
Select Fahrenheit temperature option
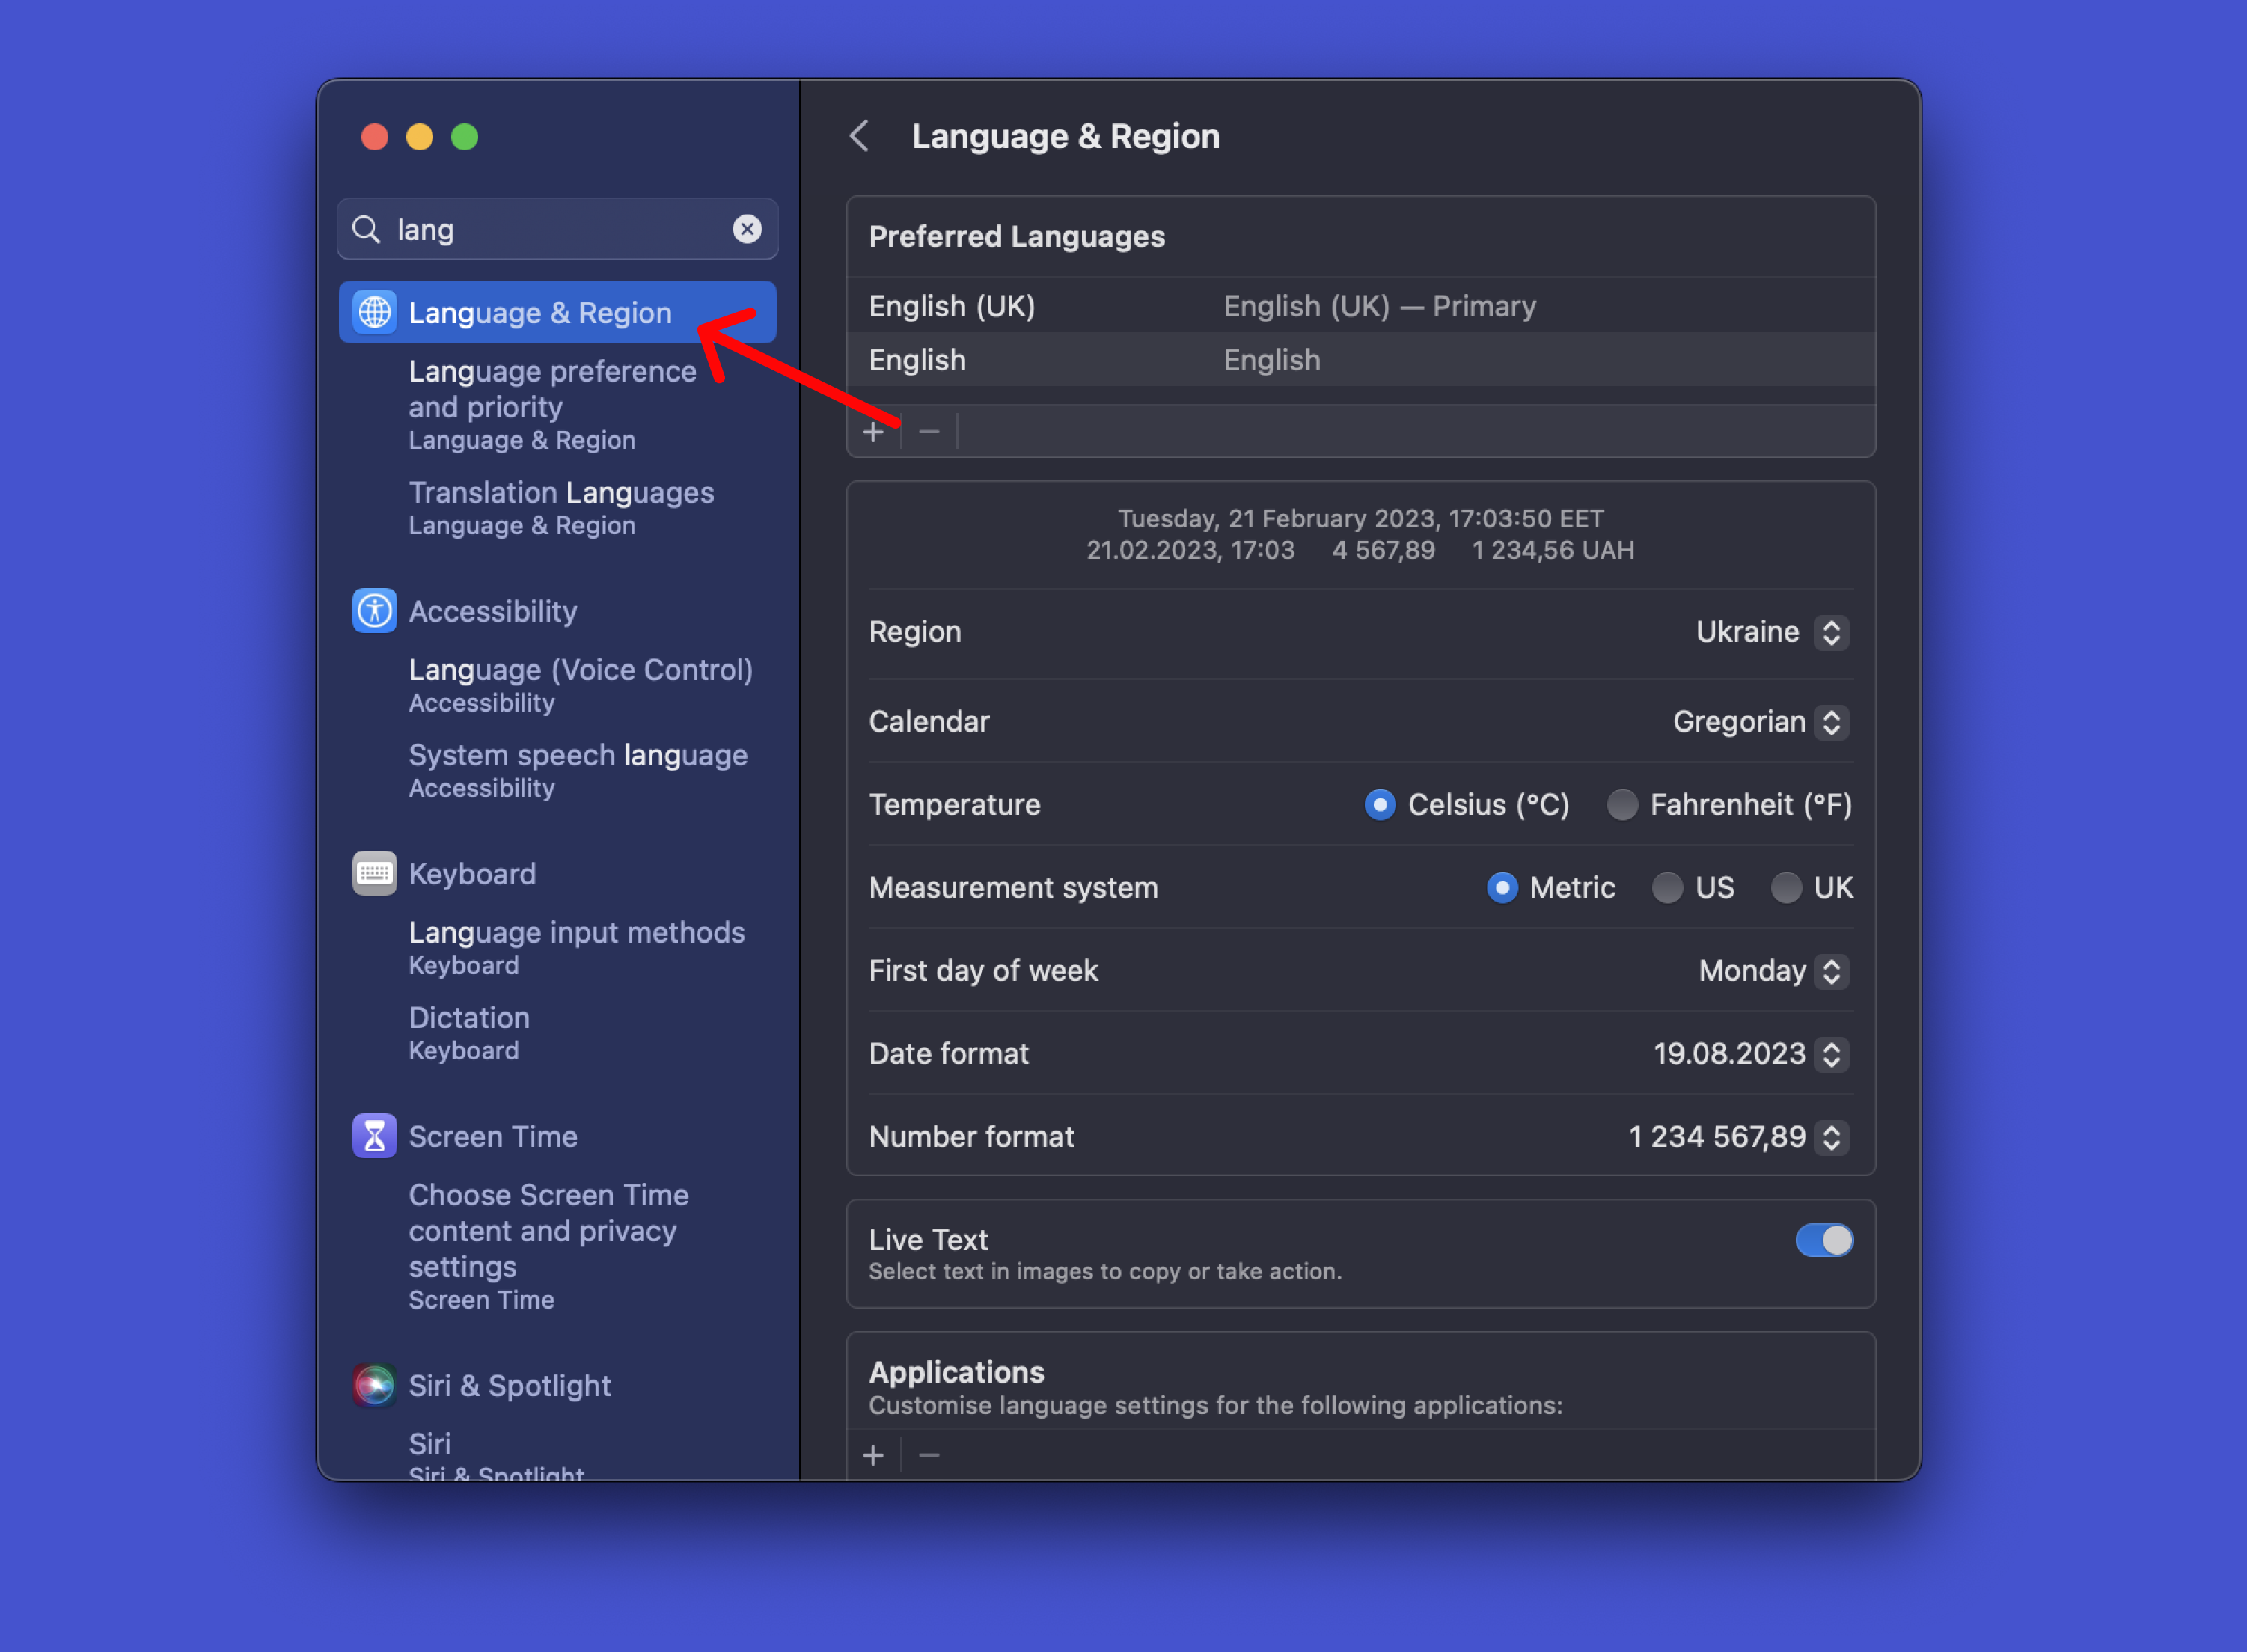click(x=1622, y=804)
